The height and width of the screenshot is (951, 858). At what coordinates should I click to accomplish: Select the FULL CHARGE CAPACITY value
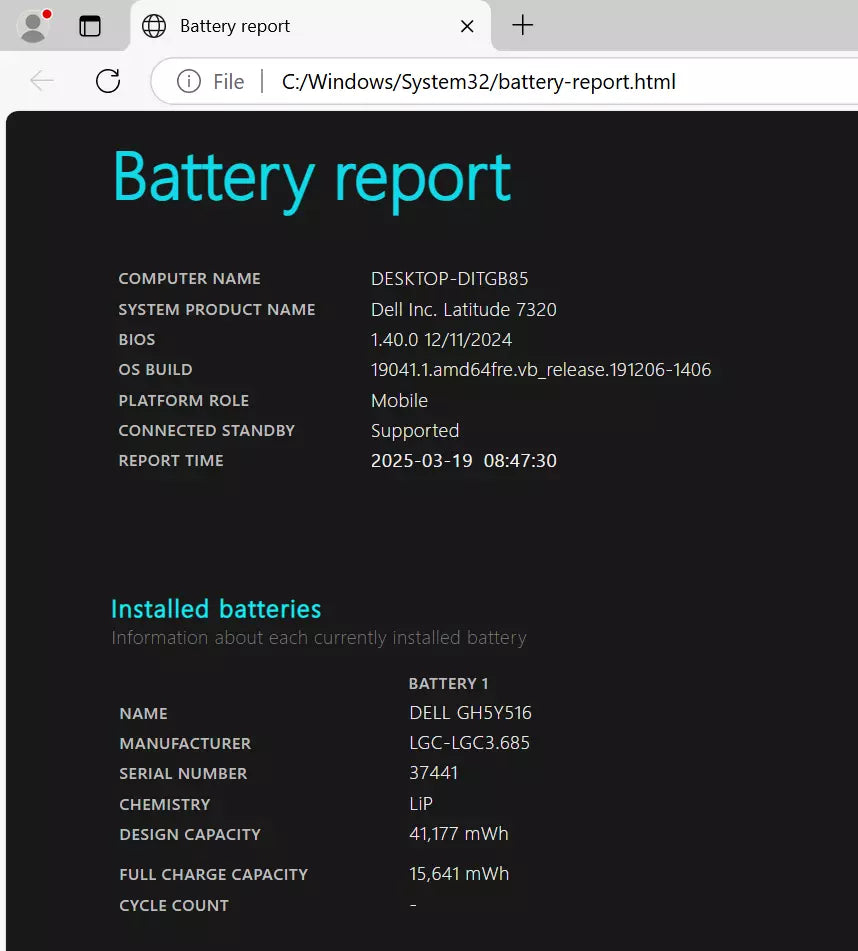tap(459, 873)
